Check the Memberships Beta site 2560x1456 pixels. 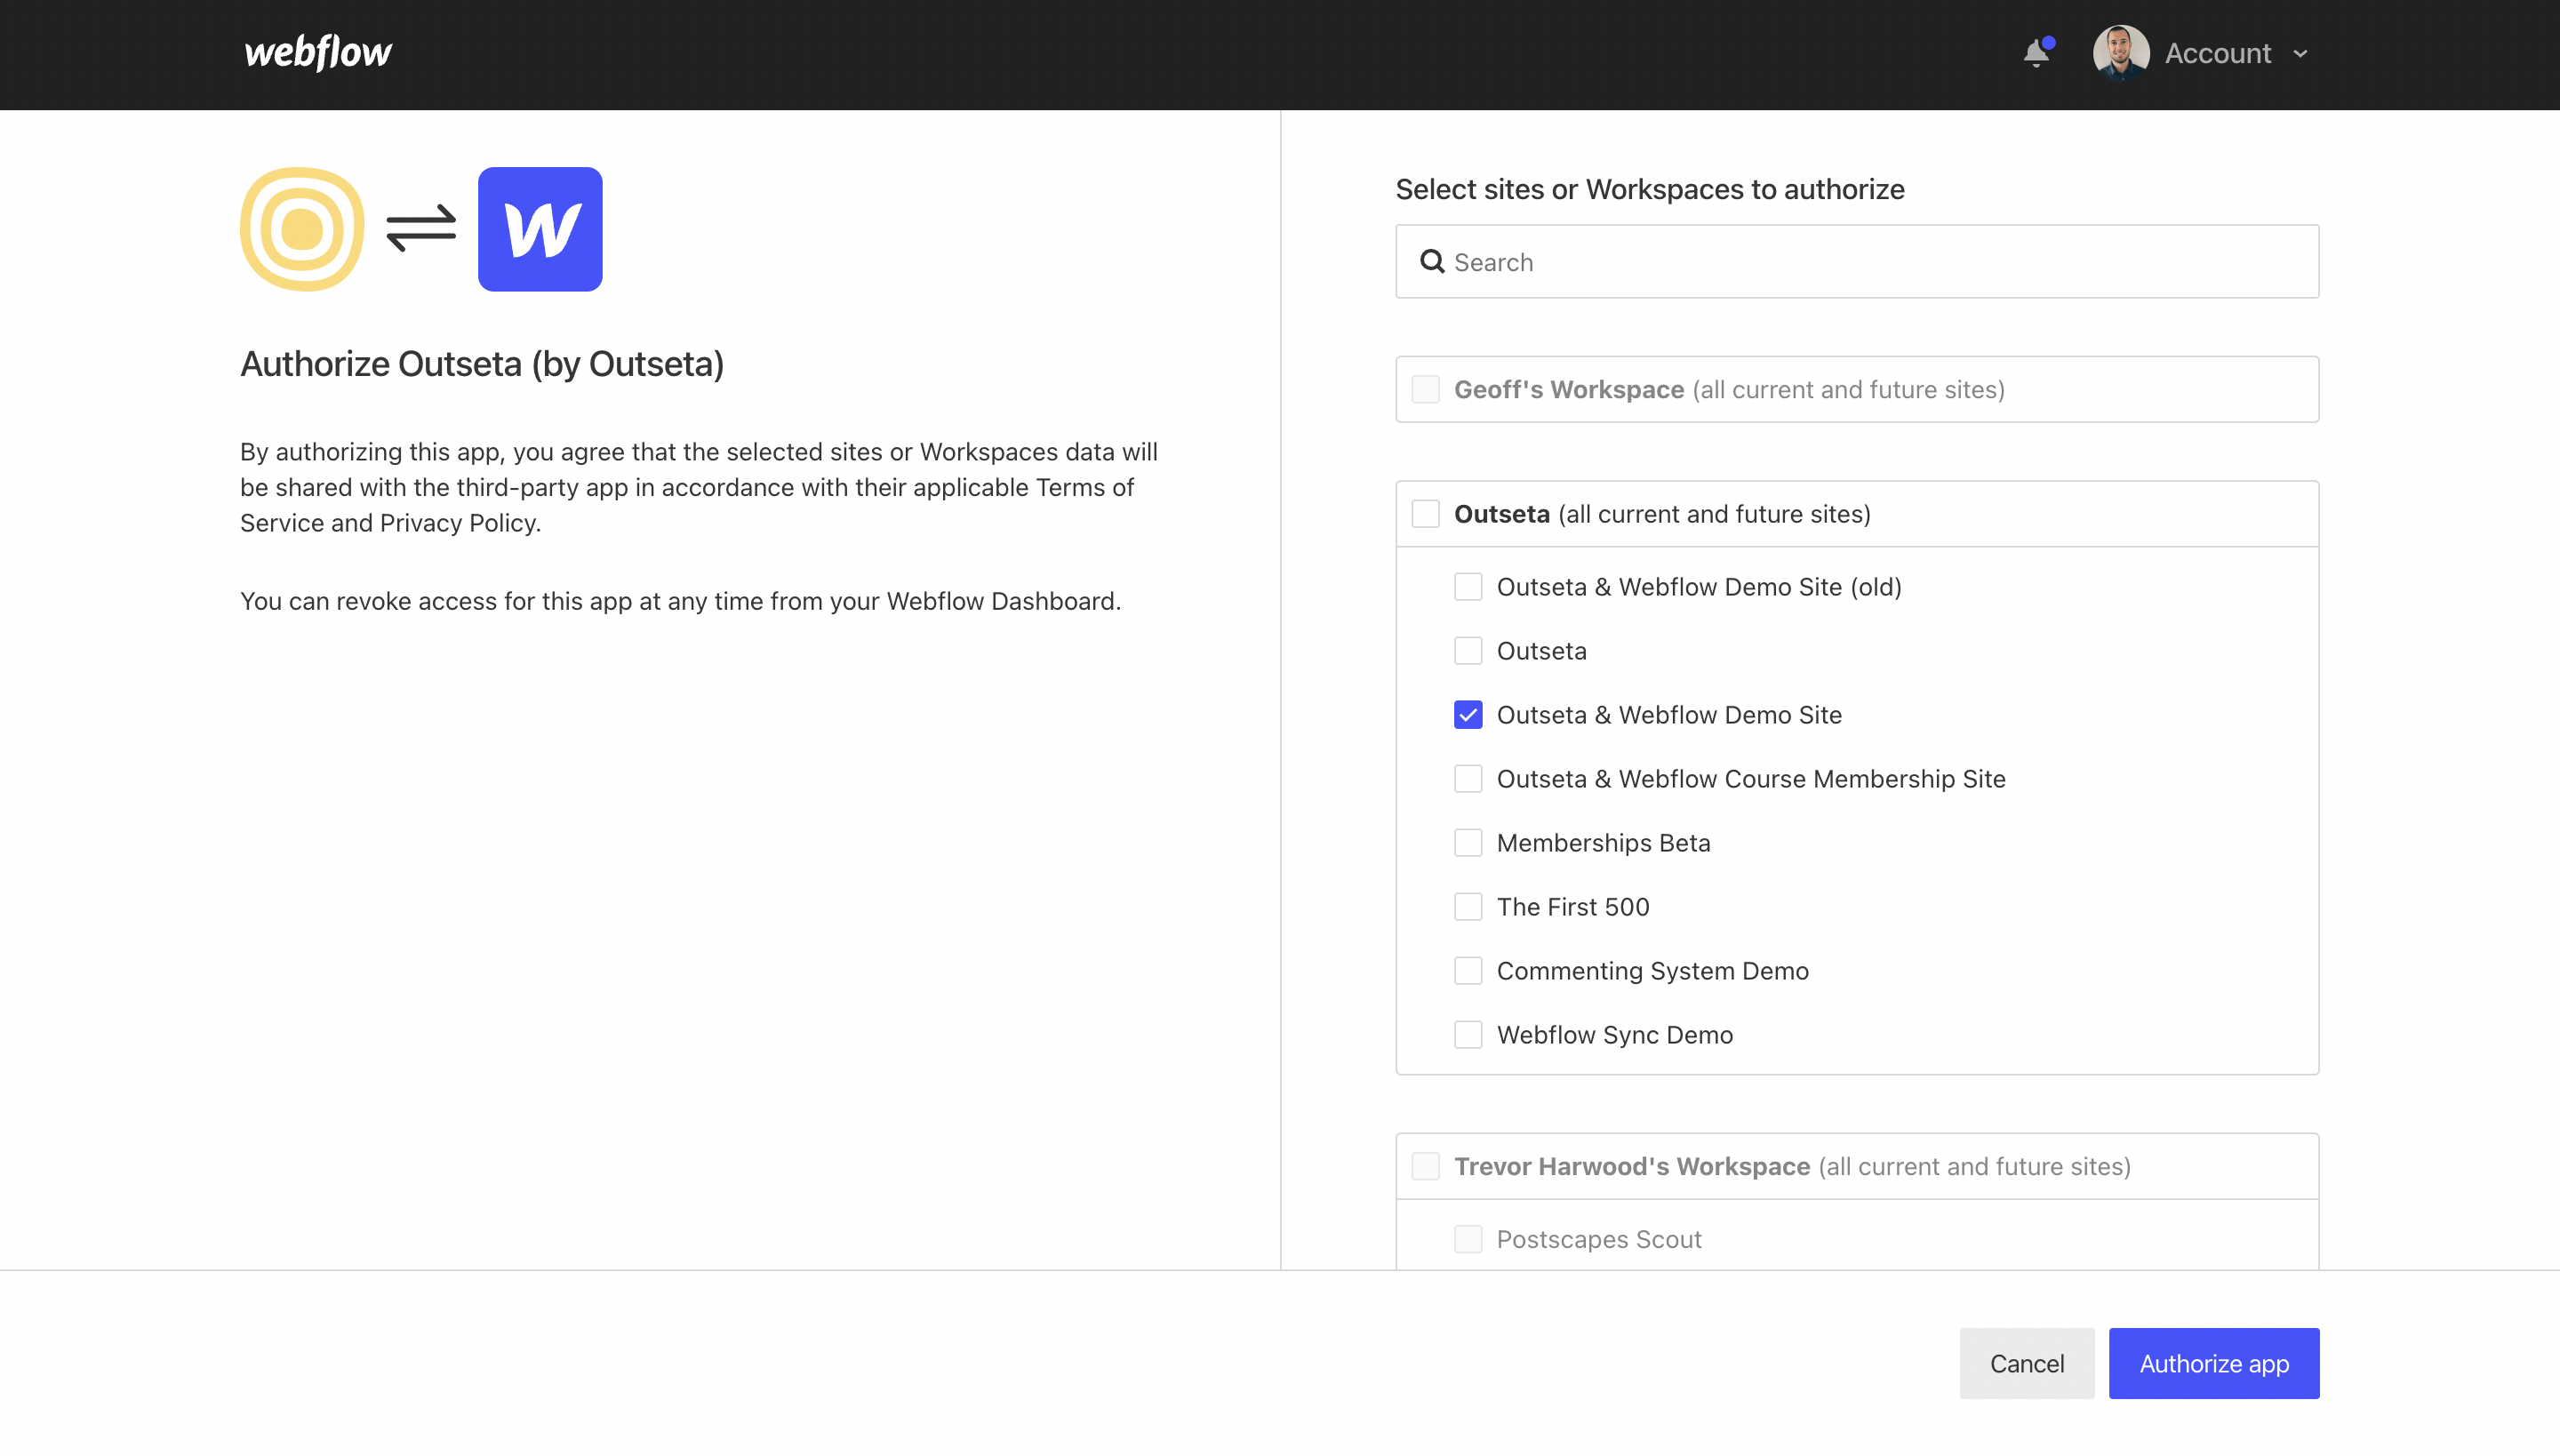[x=1468, y=843]
